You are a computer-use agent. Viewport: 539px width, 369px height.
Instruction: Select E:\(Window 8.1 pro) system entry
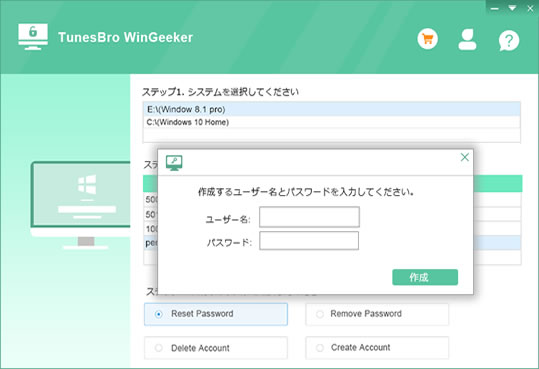point(332,109)
